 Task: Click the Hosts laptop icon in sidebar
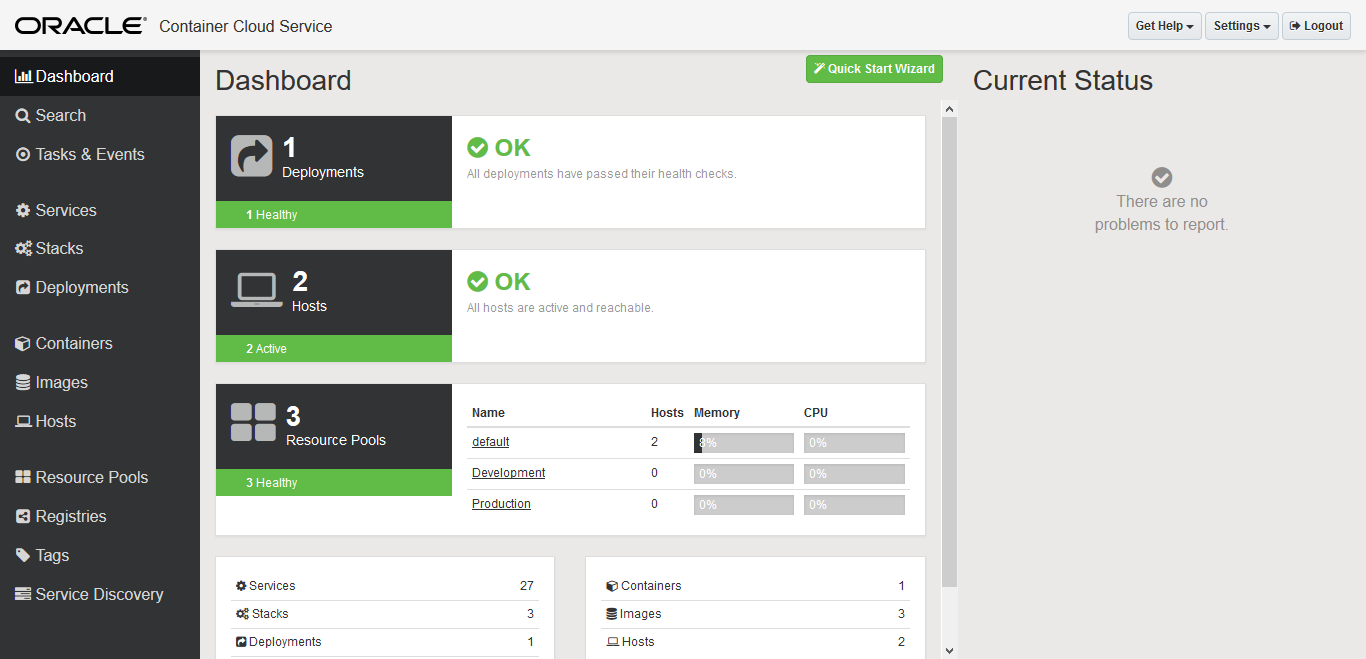[x=23, y=422]
